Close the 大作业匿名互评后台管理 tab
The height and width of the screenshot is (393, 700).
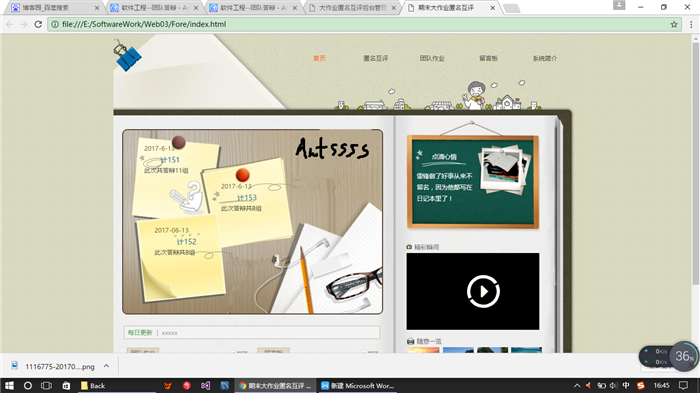pos(393,8)
